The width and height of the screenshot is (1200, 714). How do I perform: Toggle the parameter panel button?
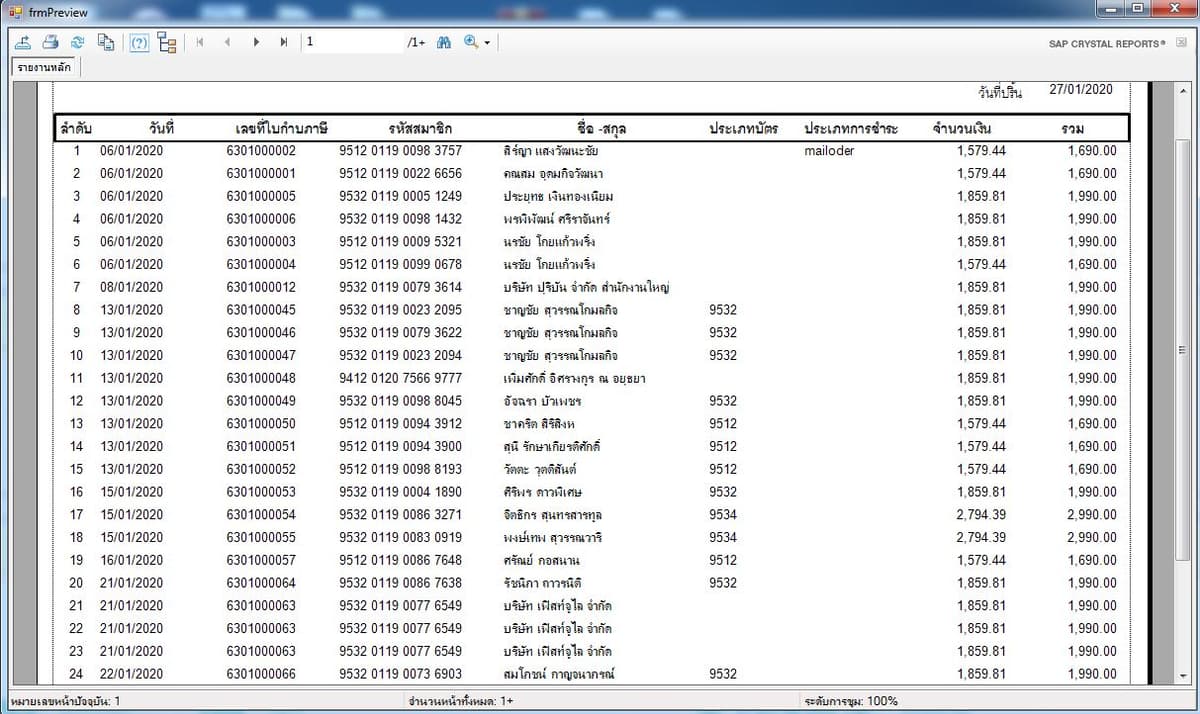click(140, 43)
